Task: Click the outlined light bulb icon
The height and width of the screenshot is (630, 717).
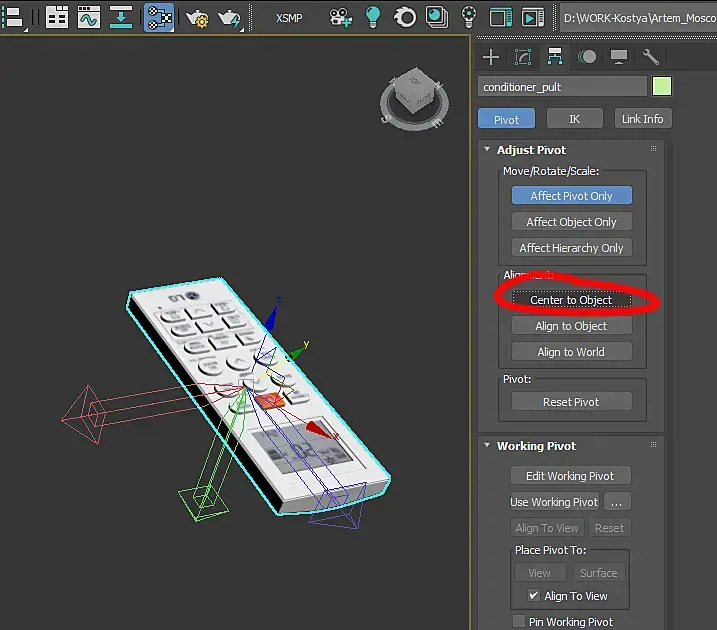Action: pyautogui.click(x=469, y=17)
